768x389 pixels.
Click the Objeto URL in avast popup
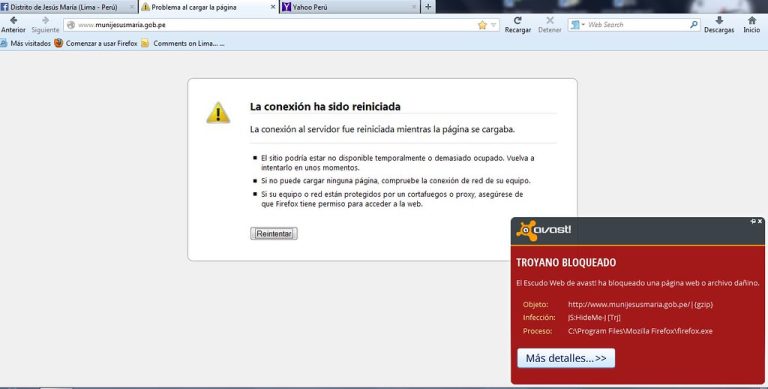(x=640, y=304)
